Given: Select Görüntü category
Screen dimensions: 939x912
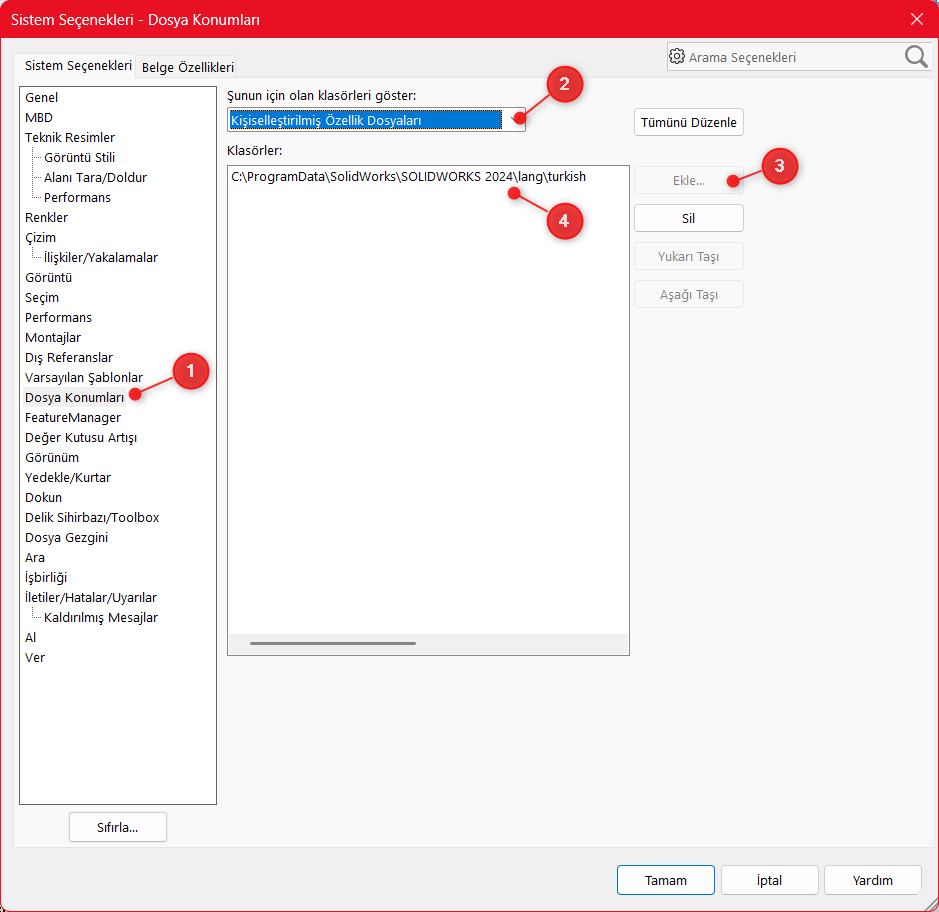Looking at the screenshot, I should point(49,277).
